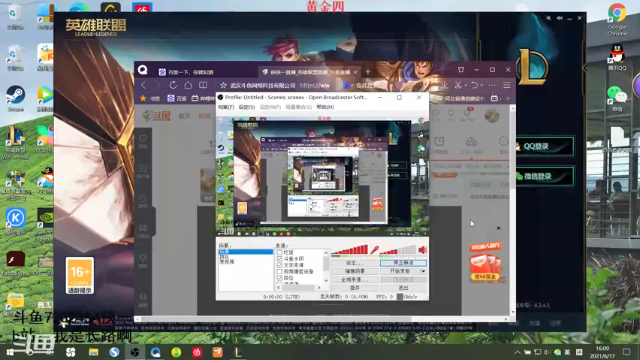Open the 设定(S) menu in OBS
Screen dimensions: 640x360
(247, 107)
